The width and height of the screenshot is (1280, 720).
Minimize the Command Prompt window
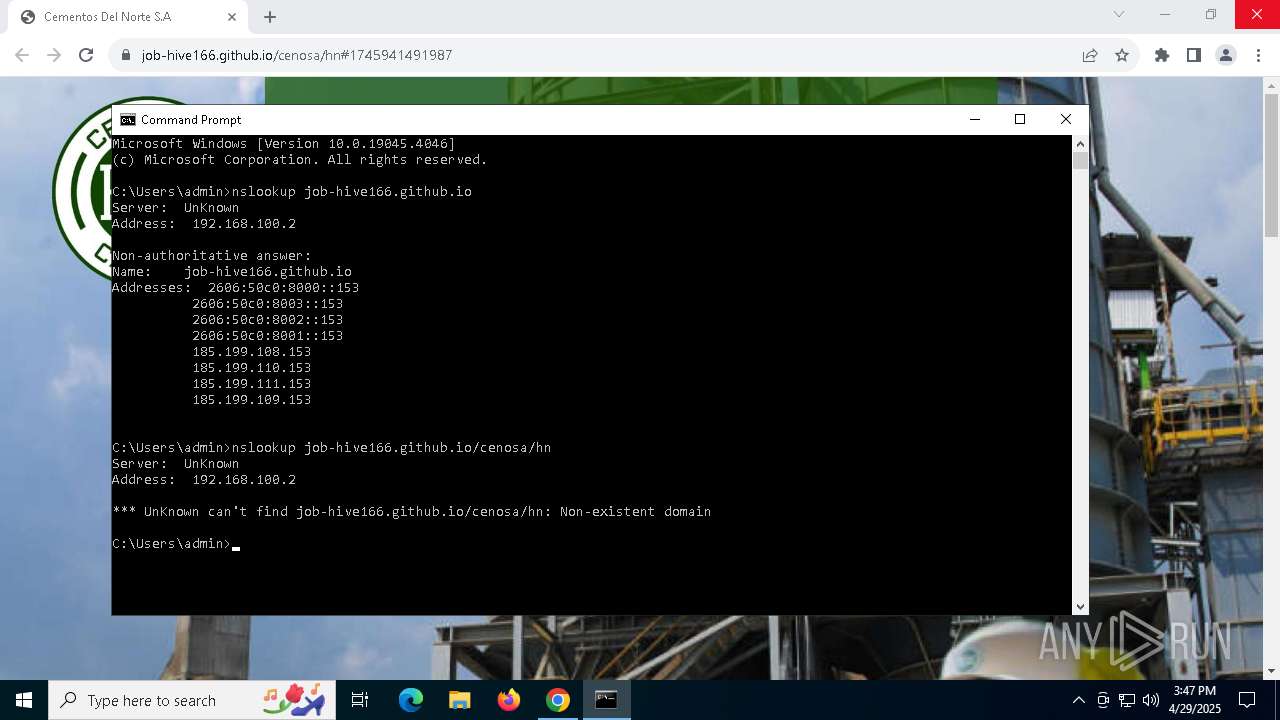point(975,119)
